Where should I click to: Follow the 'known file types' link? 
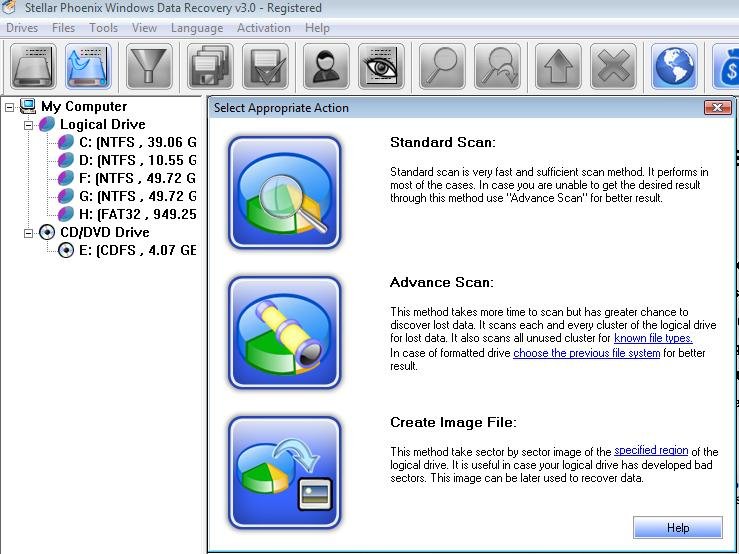(653, 338)
